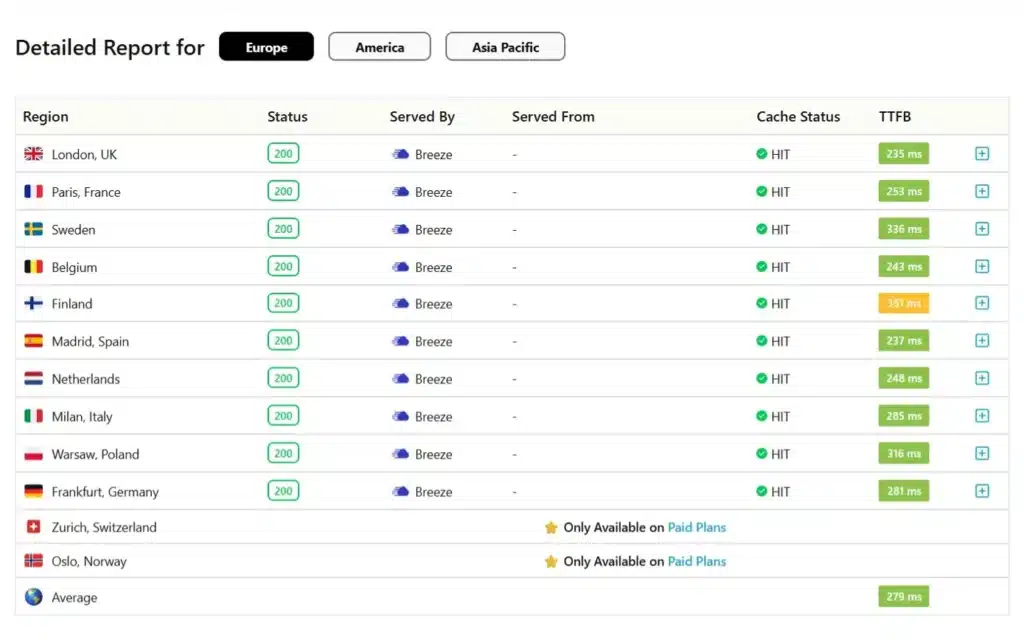This screenshot has width=1024, height=640.
Task: Switch report to Europe tab
Action: click(x=266, y=47)
